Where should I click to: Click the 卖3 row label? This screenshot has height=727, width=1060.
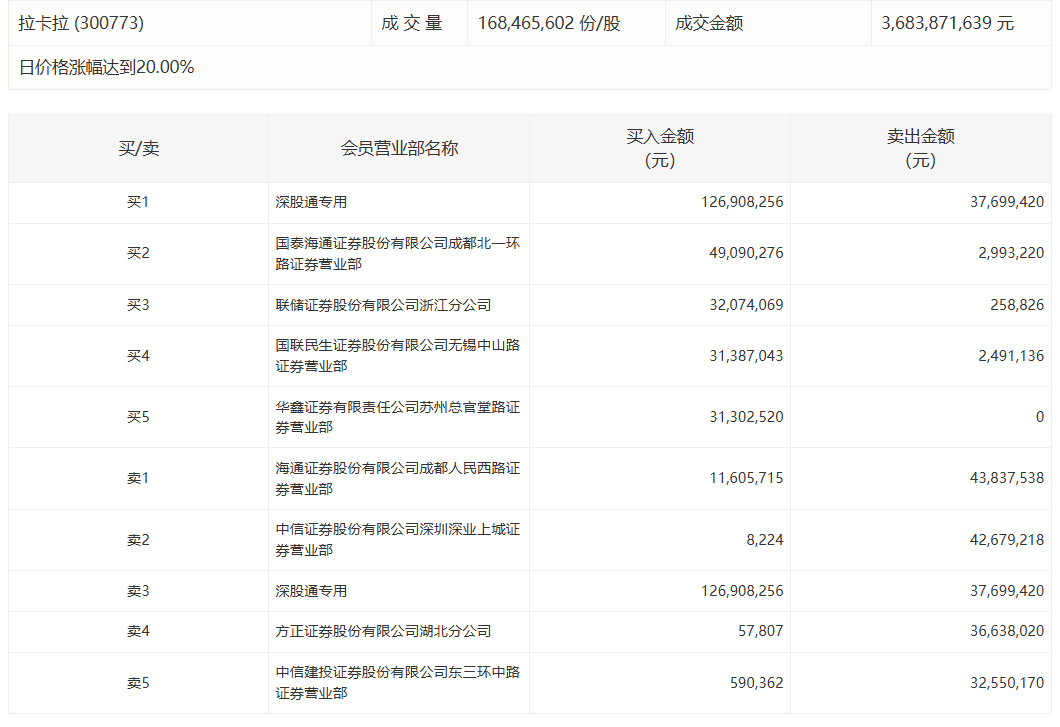coord(138,591)
